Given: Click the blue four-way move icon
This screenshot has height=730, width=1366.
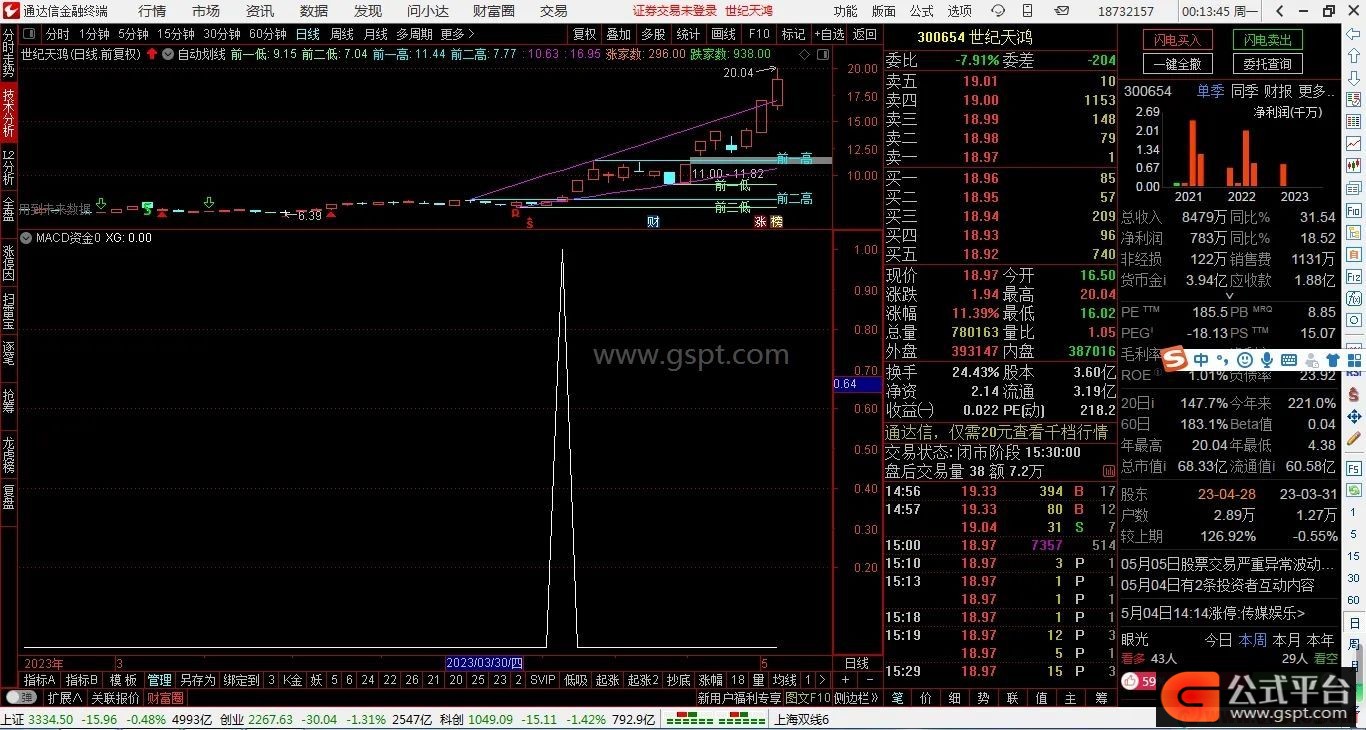Looking at the screenshot, I should pos(1354,416).
